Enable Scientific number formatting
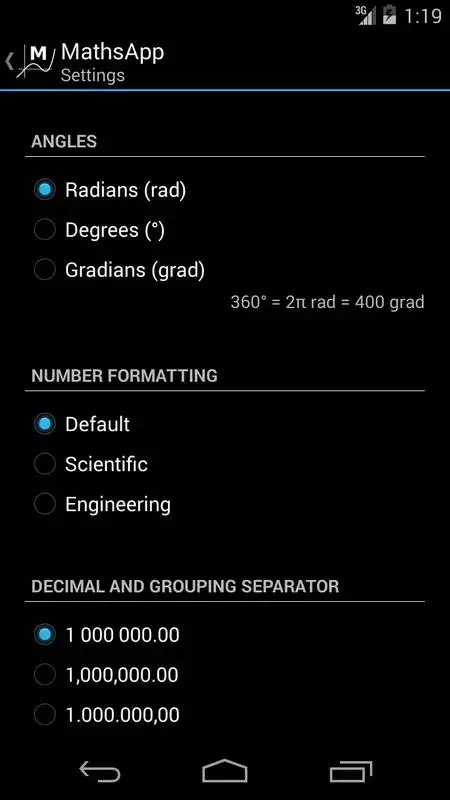Viewport: 450px width, 800px height. pyautogui.click(x=224, y=464)
